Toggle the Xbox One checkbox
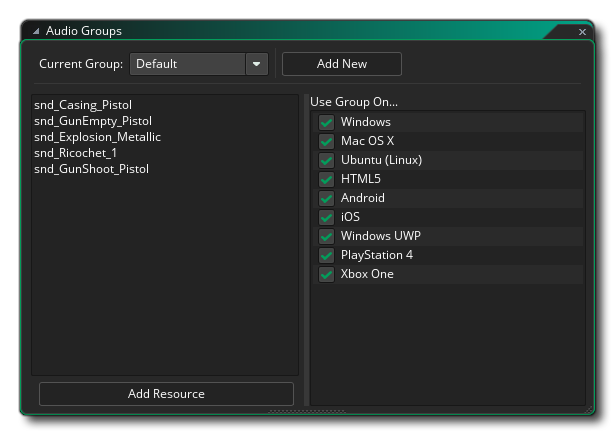Image resolution: width=615 pixels, height=435 pixels. [x=326, y=274]
